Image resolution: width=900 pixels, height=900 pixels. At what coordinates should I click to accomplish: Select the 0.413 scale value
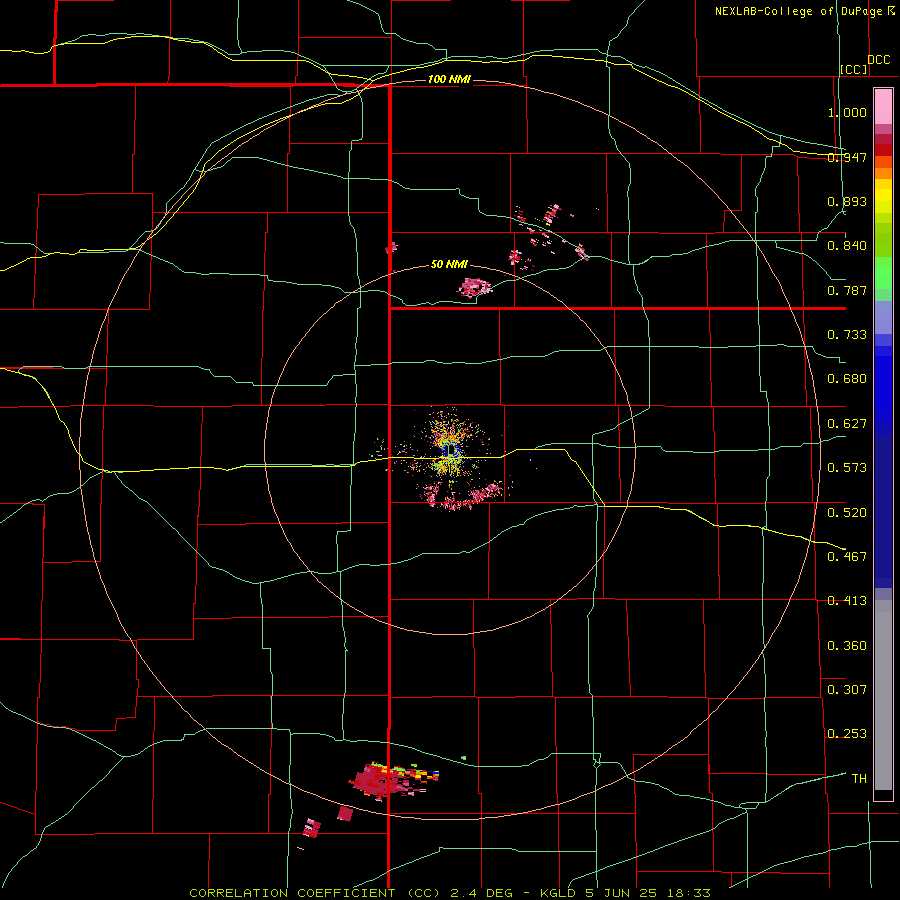(847, 601)
